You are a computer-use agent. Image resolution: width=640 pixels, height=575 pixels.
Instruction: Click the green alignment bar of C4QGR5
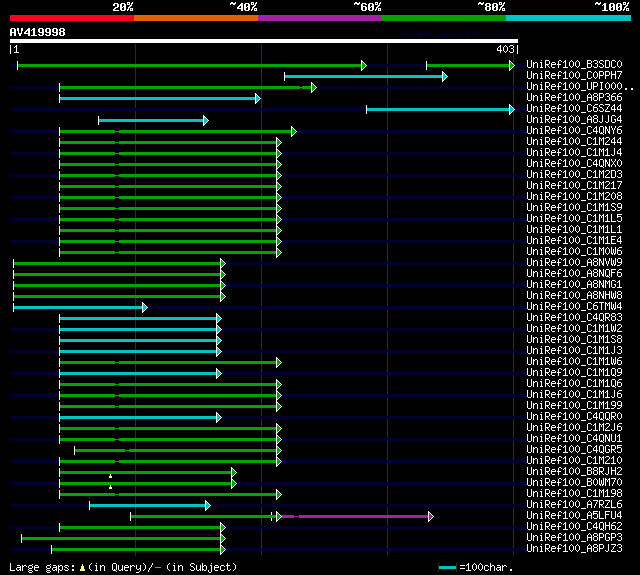175,451
